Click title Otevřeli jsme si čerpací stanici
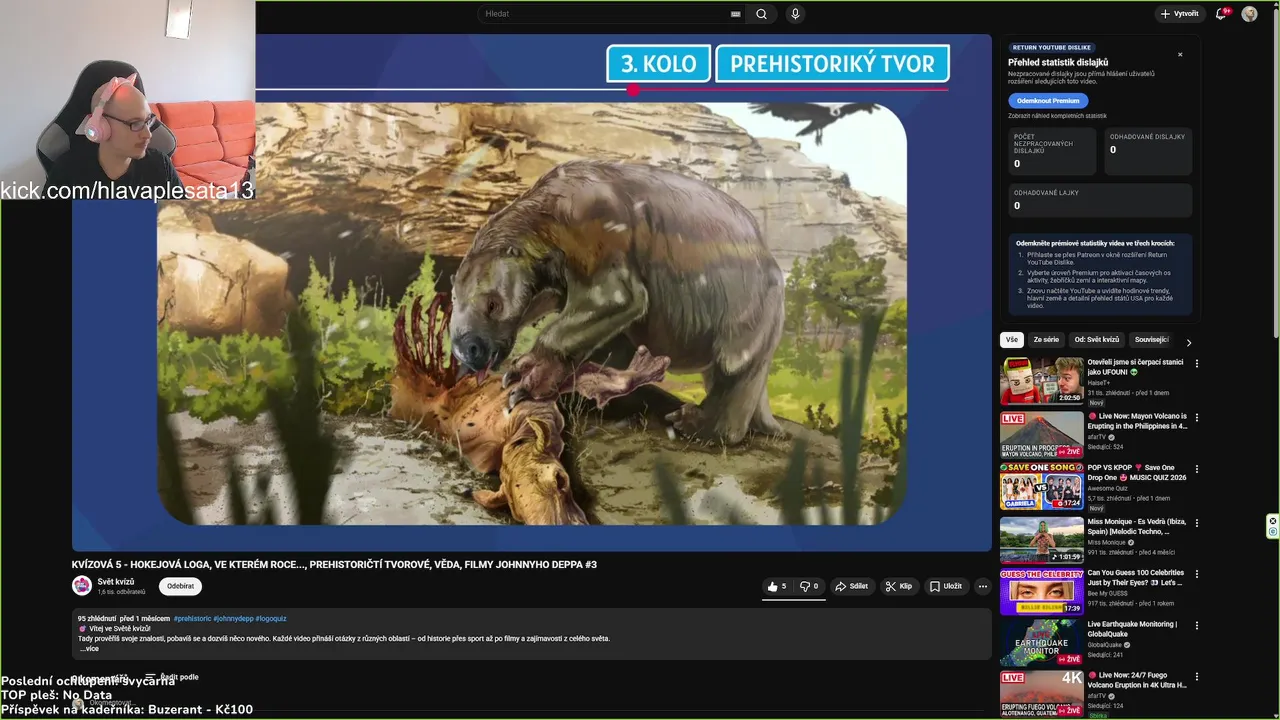Viewport: 1280px width, 720px height. [1135, 367]
